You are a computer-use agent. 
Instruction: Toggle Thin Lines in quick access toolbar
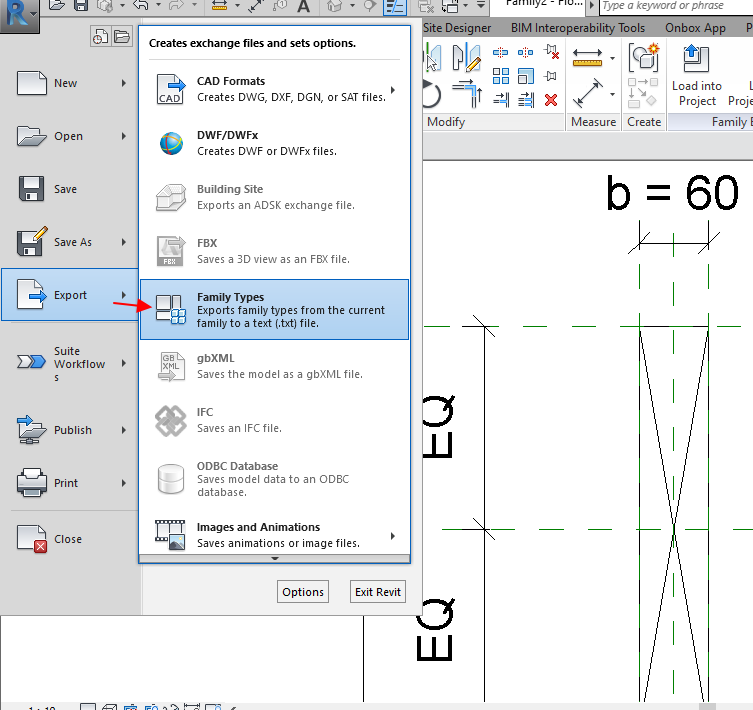click(395, 7)
